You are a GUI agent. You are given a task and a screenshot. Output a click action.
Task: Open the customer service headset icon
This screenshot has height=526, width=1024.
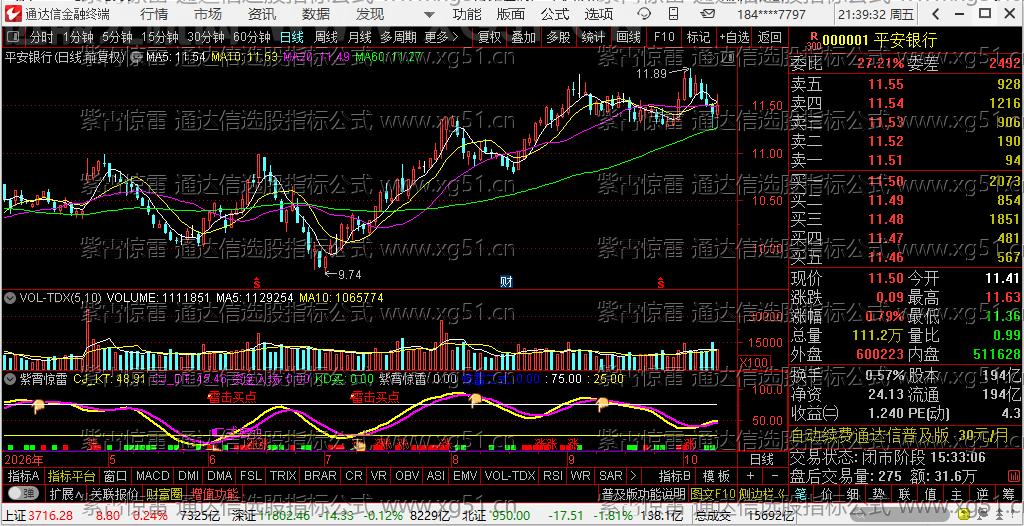point(644,14)
